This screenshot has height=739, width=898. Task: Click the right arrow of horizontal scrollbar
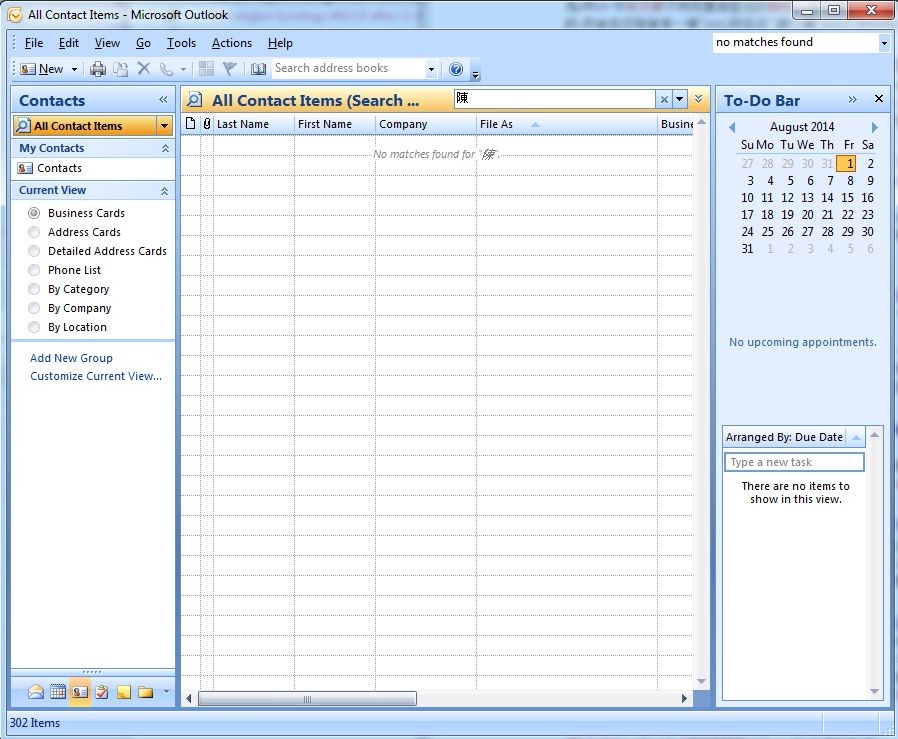pyautogui.click(x=684, y=699)
